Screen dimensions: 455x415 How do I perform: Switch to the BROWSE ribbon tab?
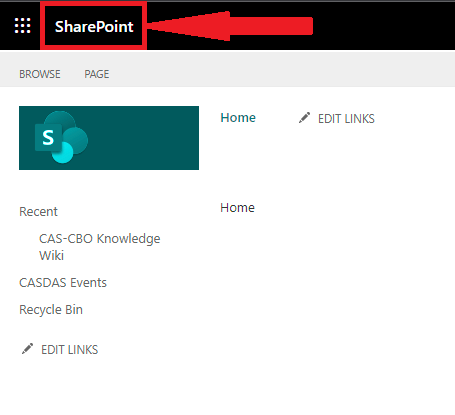pos(40,74)
